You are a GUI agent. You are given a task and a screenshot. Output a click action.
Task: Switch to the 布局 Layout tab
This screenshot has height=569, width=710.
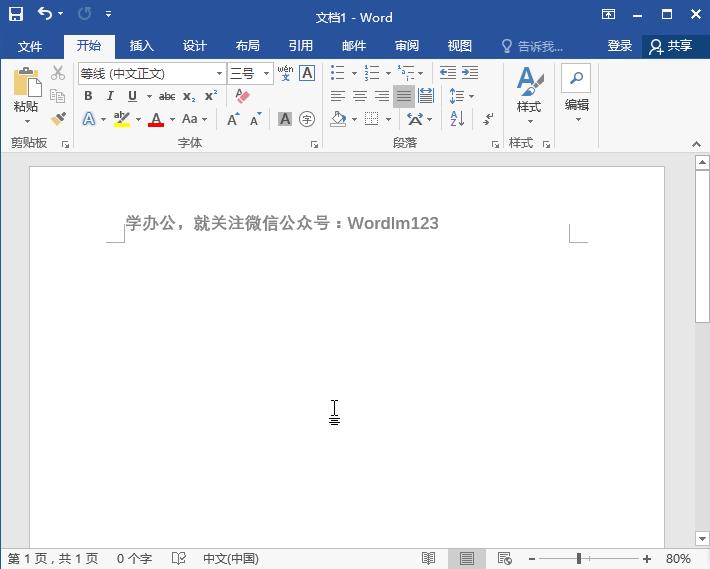coord(248,46)
